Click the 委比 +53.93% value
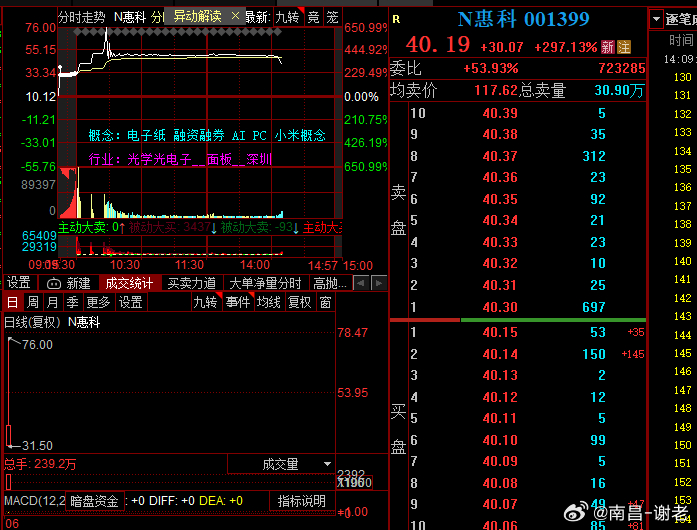This screenshot has width=697, height=530. click(x=491, y=68)
